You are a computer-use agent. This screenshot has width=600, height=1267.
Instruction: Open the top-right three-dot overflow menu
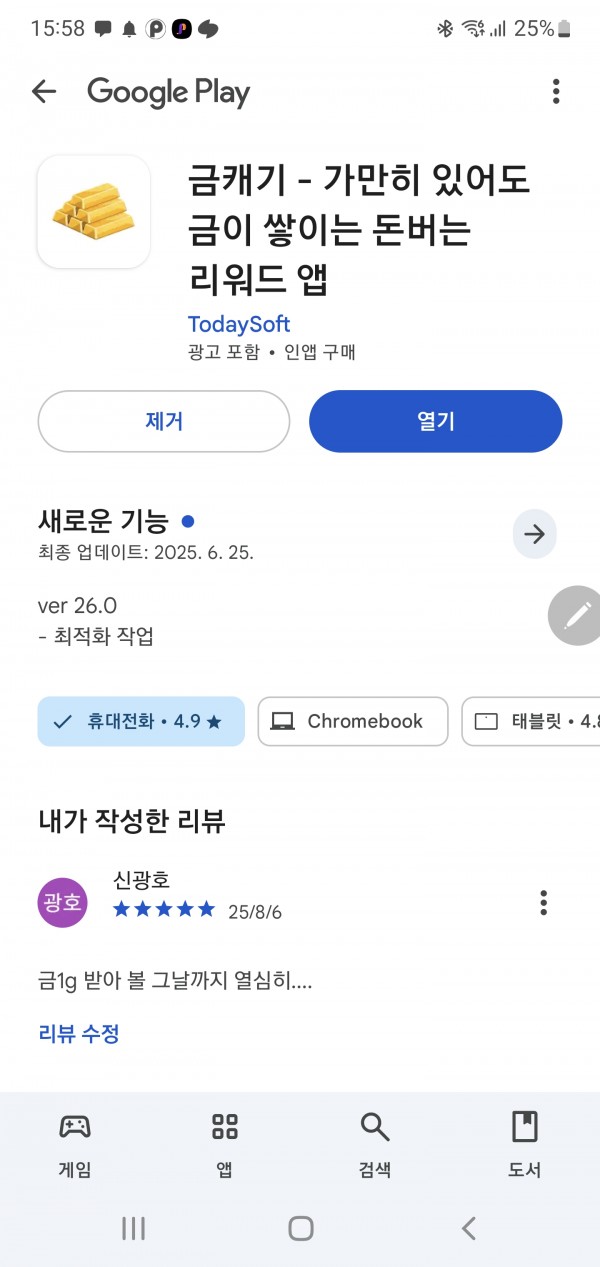click(556, 92)
